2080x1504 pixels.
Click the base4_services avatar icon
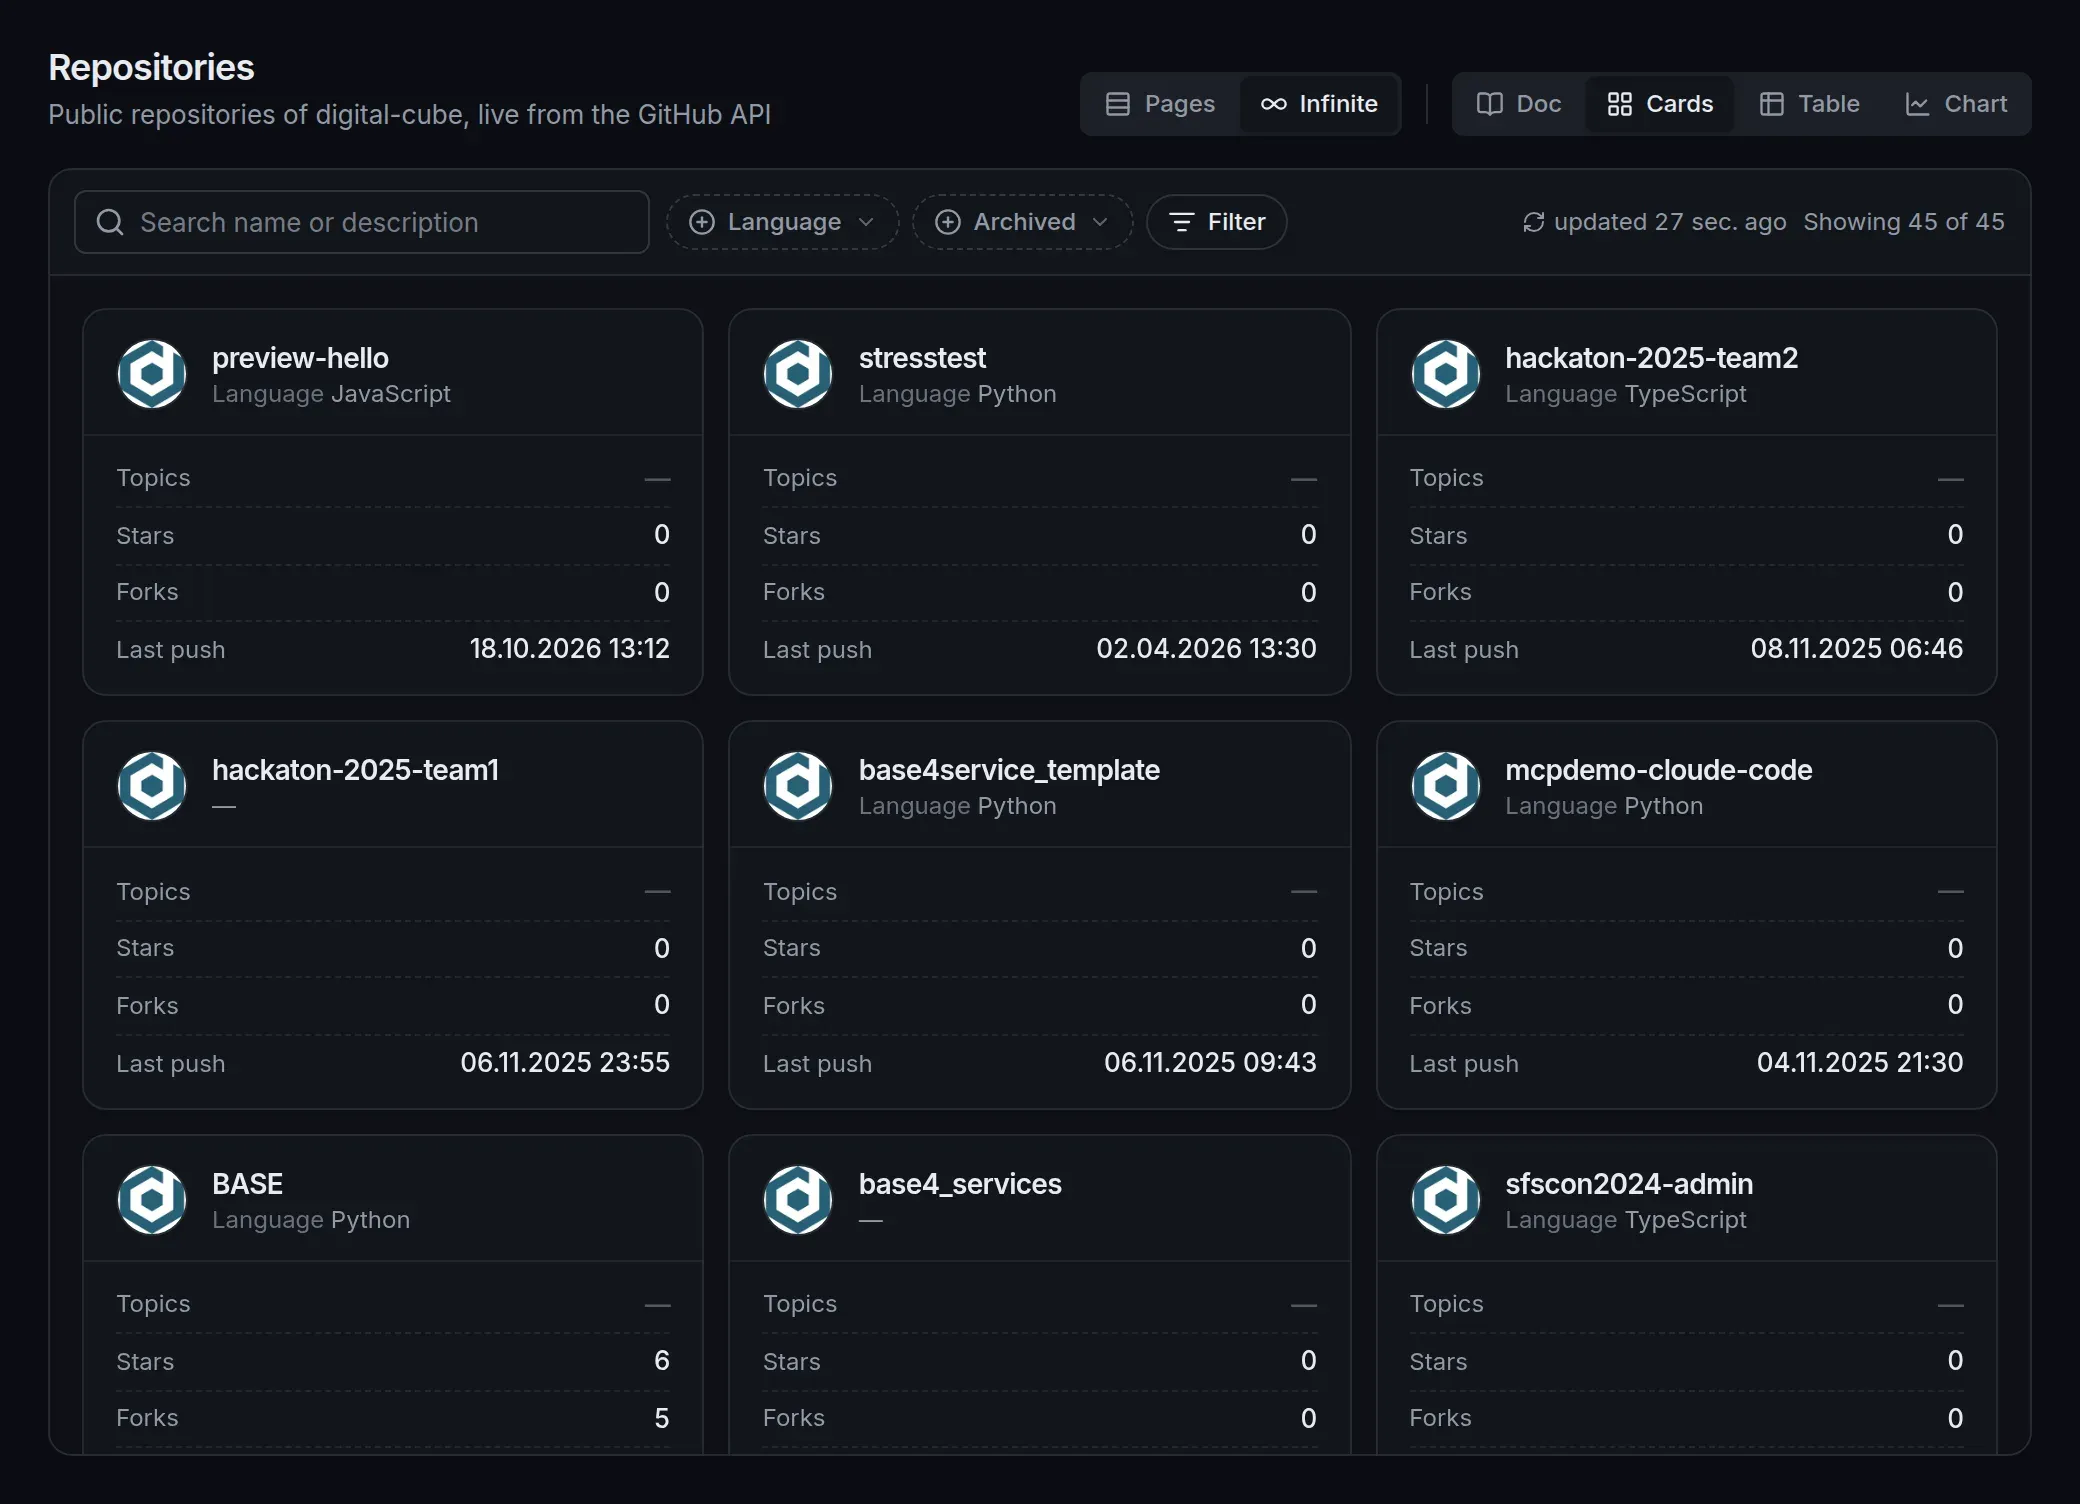798,1199
